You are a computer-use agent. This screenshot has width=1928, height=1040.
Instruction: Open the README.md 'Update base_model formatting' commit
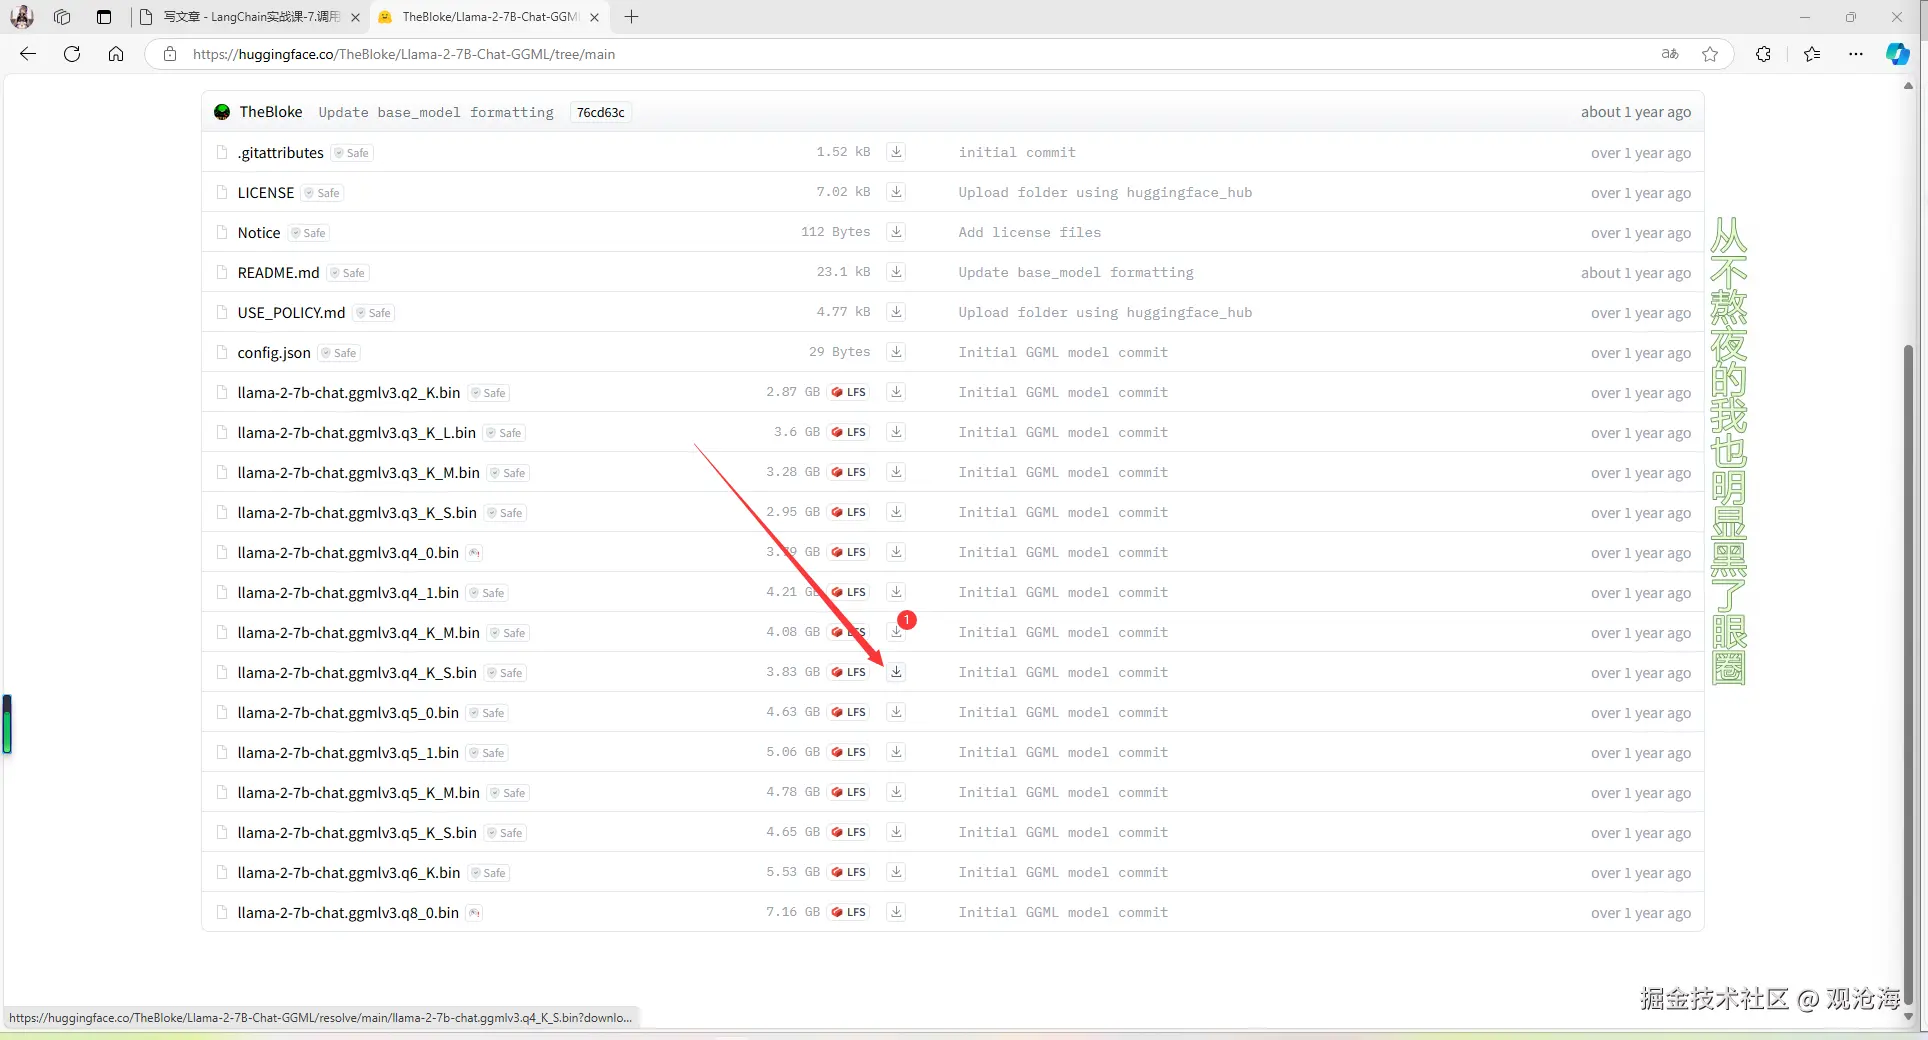[x=1076, y=272]
